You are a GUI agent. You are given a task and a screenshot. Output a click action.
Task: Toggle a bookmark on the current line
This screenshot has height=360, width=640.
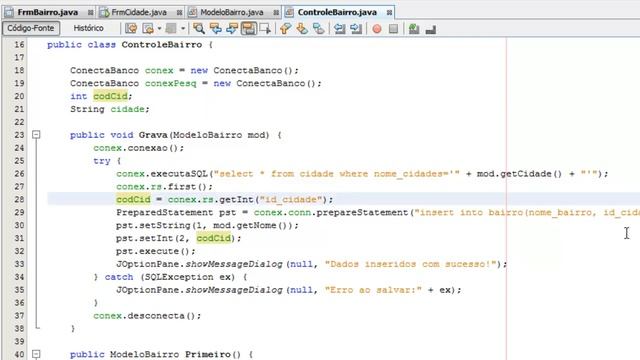(x=318, y=28)
